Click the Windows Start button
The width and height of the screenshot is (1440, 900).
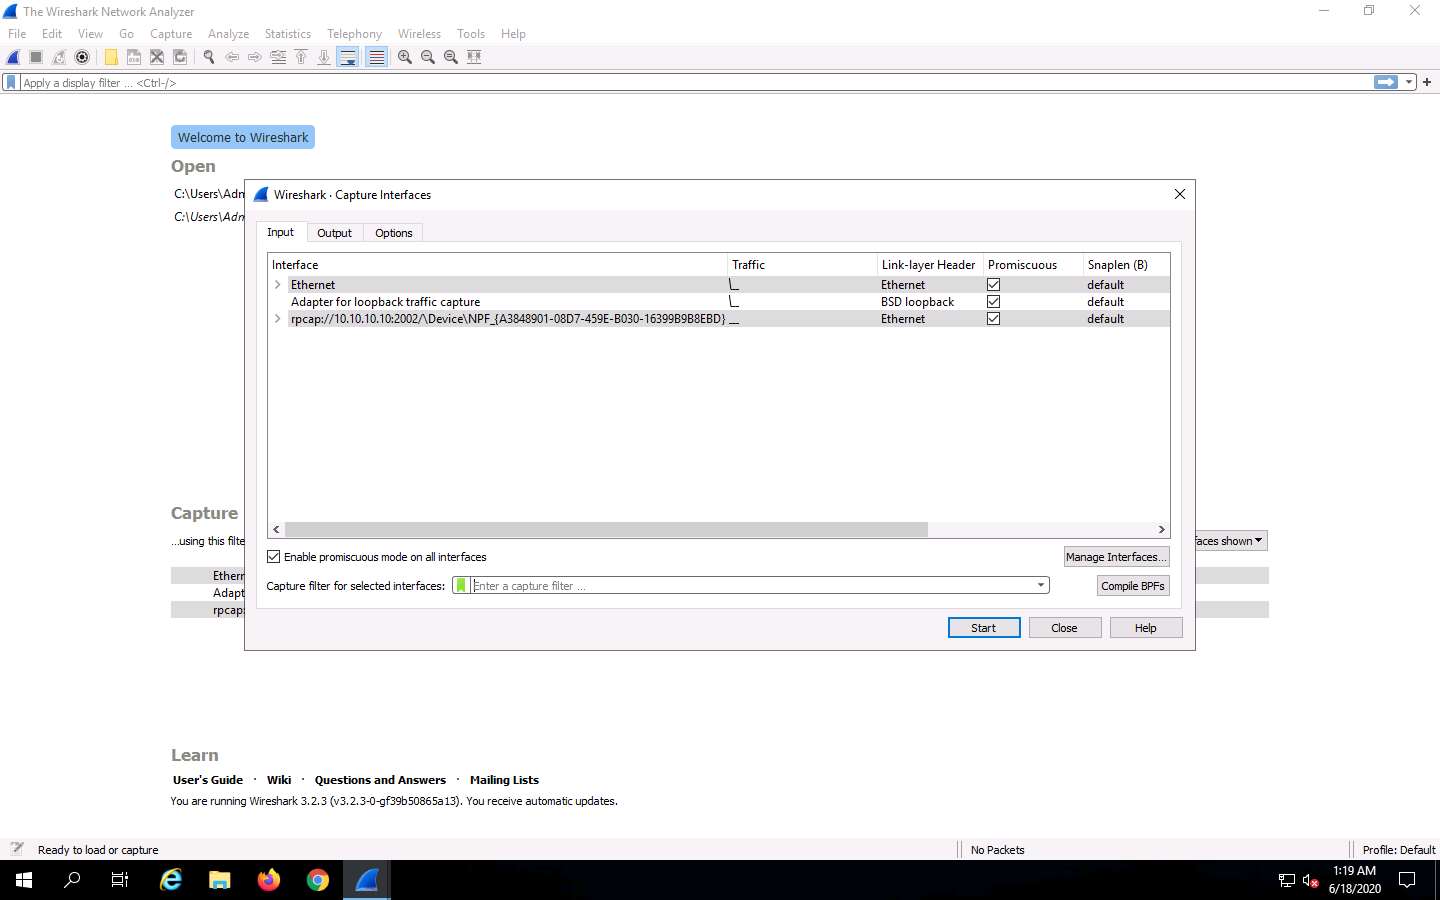tap(24, 880)
